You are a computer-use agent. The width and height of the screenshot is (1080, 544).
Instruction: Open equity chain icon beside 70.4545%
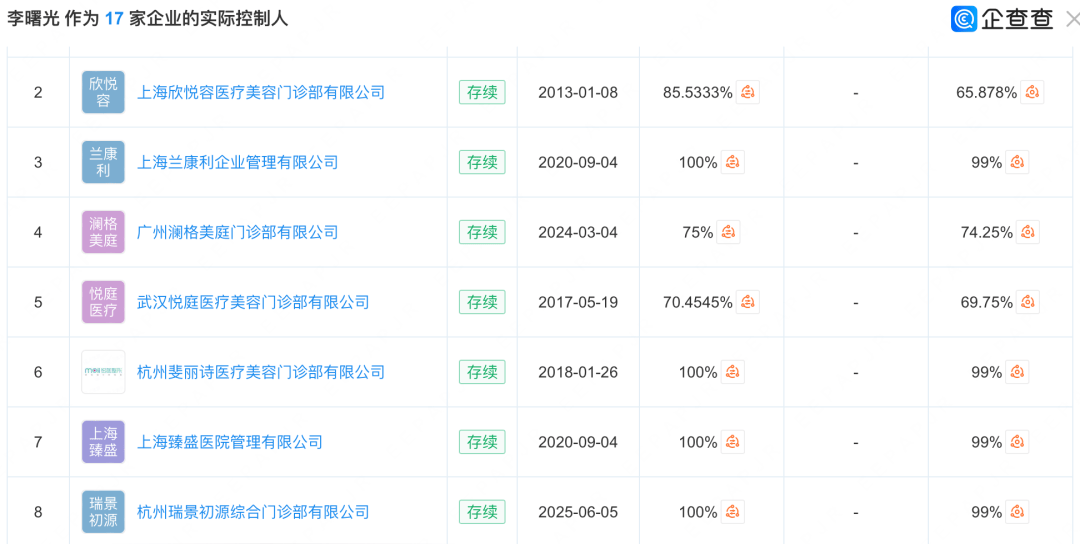[x=748, y=302]
